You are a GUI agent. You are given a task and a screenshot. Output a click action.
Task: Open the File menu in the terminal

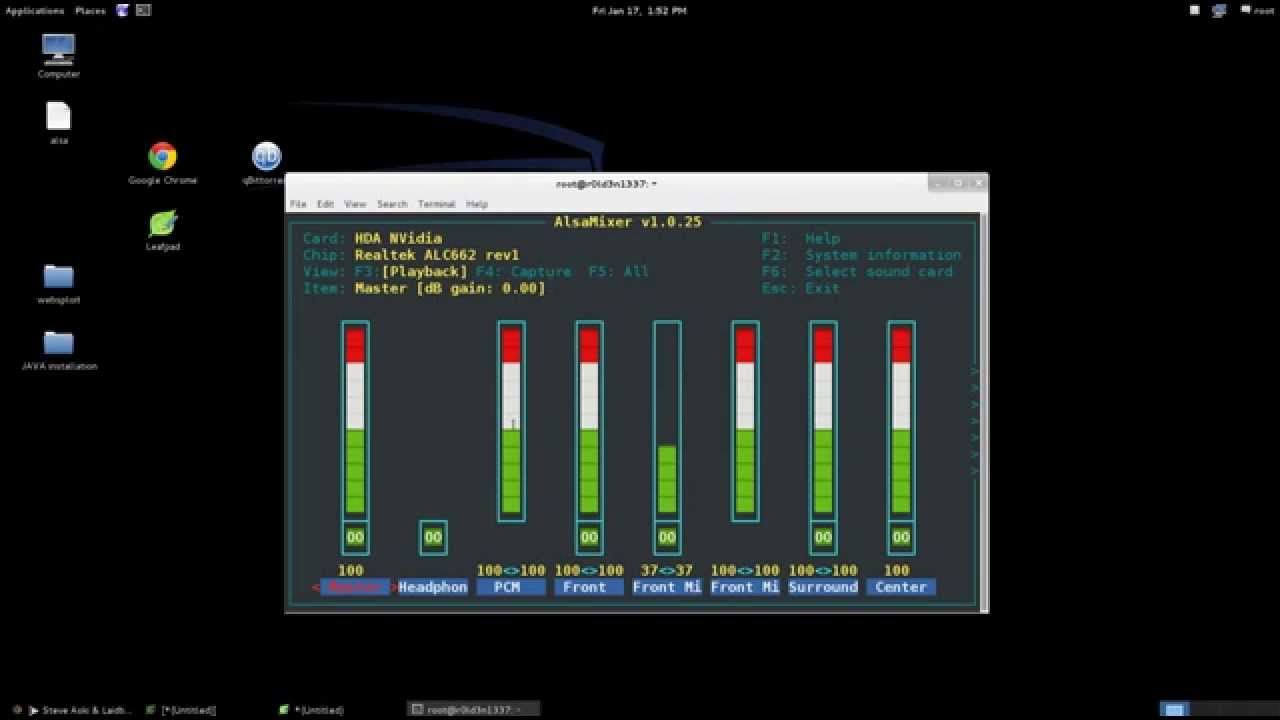298,204
